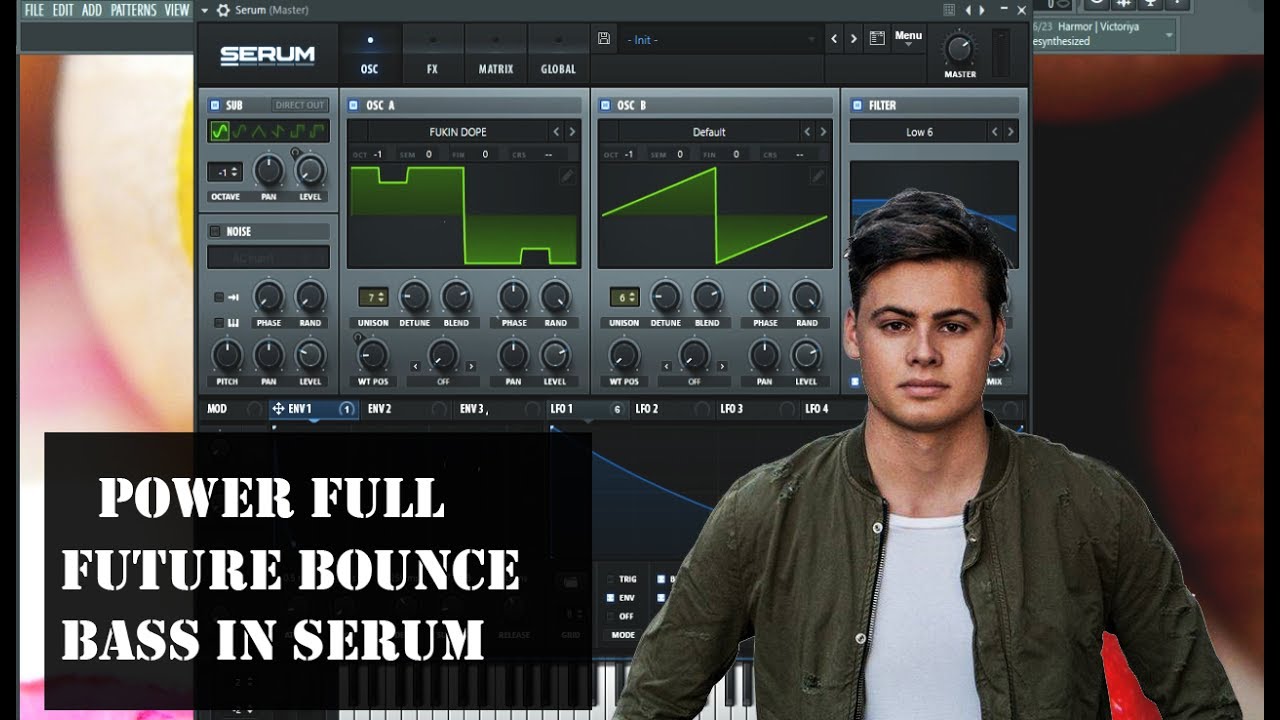Select the LFO 2 modulation source

(671, 409)
